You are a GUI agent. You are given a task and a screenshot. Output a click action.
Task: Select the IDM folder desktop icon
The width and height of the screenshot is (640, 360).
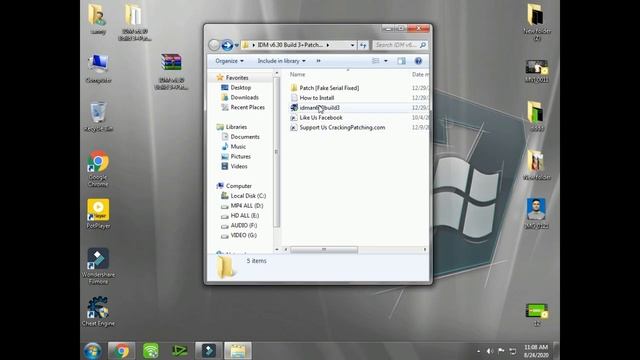pos(134,22)
